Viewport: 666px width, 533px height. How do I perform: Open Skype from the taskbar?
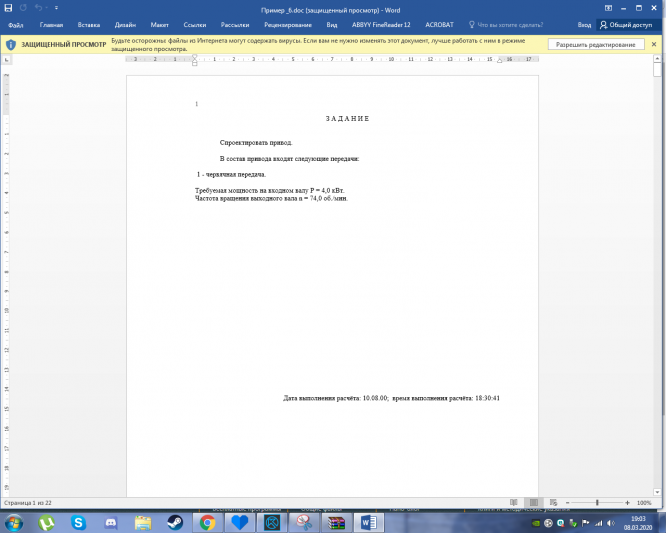tap(79, 522)
